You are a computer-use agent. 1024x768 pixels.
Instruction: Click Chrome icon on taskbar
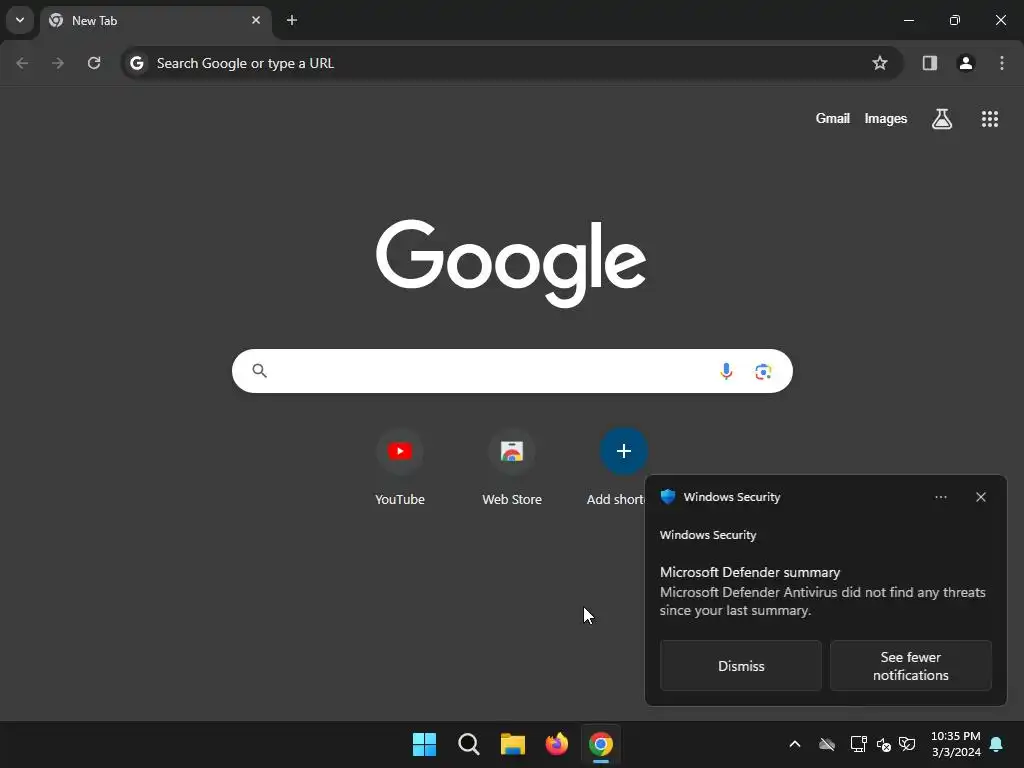click(601, 744)
